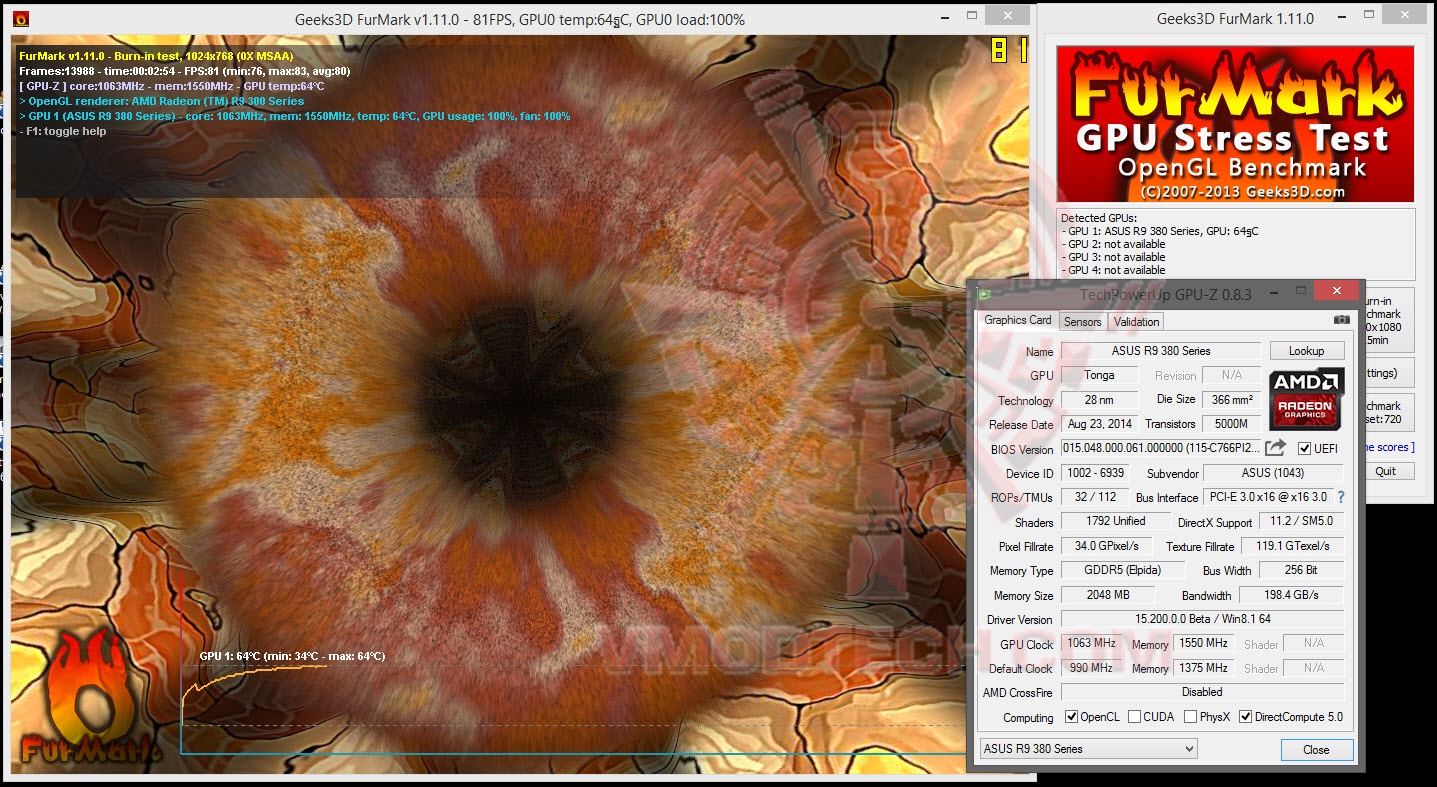
Task: Click 'GPU 1: ASUS R9 380 Series' detected entry
Action: pos(1159,231)
